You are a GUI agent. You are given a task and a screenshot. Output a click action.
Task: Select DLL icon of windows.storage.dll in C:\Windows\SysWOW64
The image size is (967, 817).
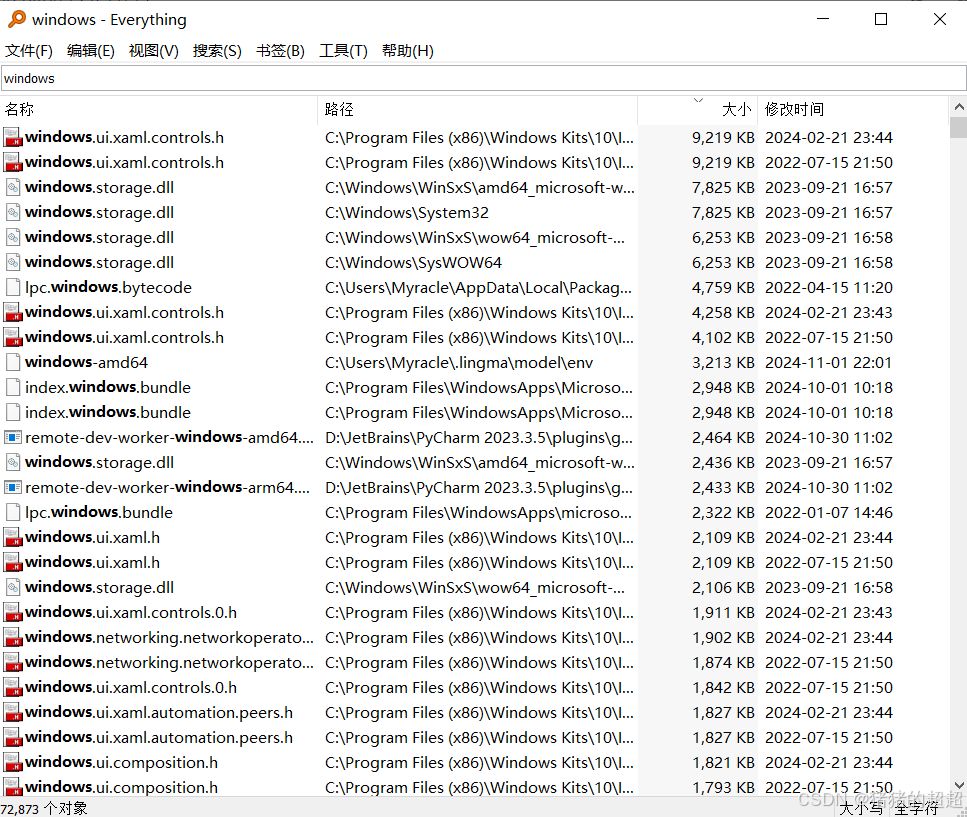click(12, 262)
